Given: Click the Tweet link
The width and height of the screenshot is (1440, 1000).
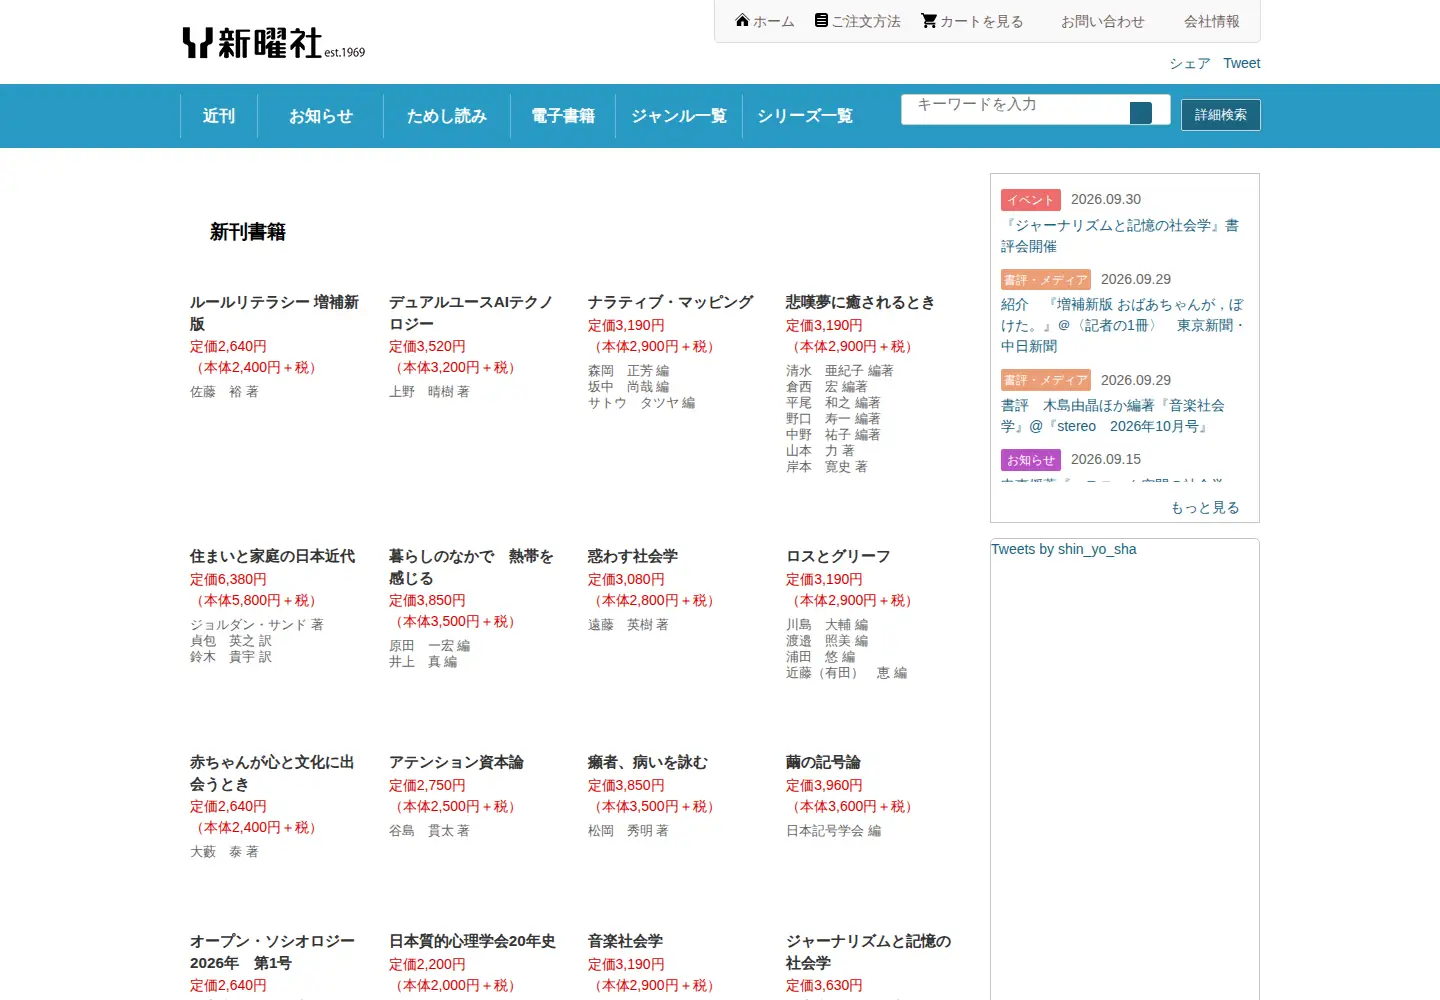Looking at the screenshot, I should pos(1241,63).
